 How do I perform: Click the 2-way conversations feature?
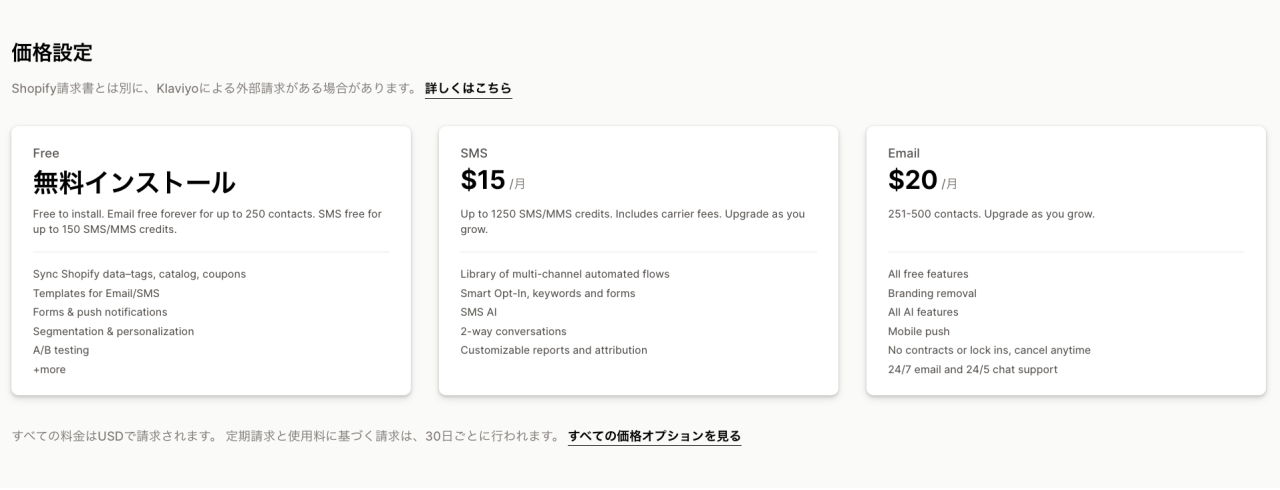click(x=513, y=332)
